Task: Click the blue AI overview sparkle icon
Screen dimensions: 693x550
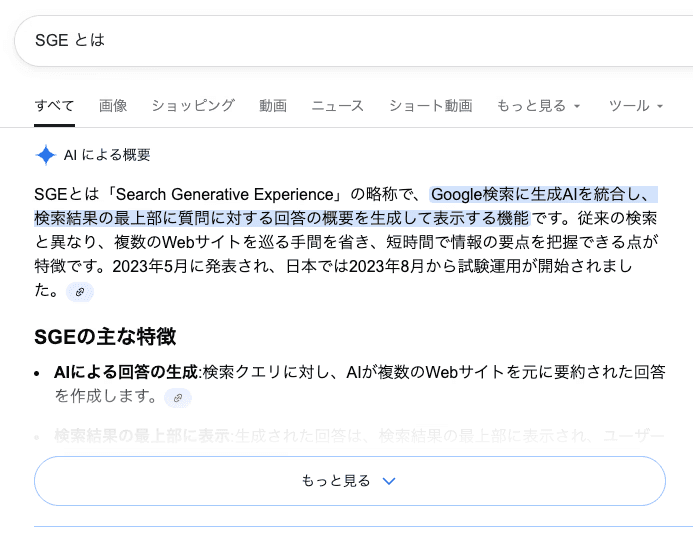Action: (46, 155)
